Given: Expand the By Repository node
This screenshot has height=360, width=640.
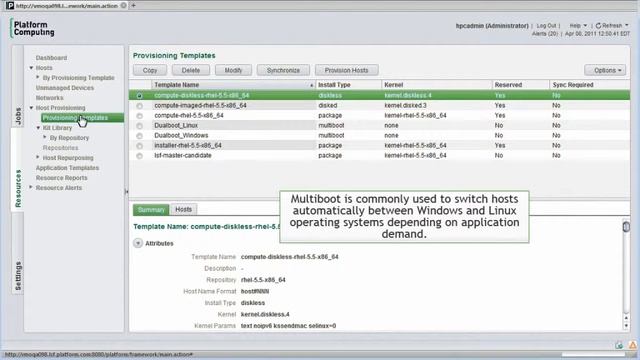Looking at the screenshot, I should [45, 137].
